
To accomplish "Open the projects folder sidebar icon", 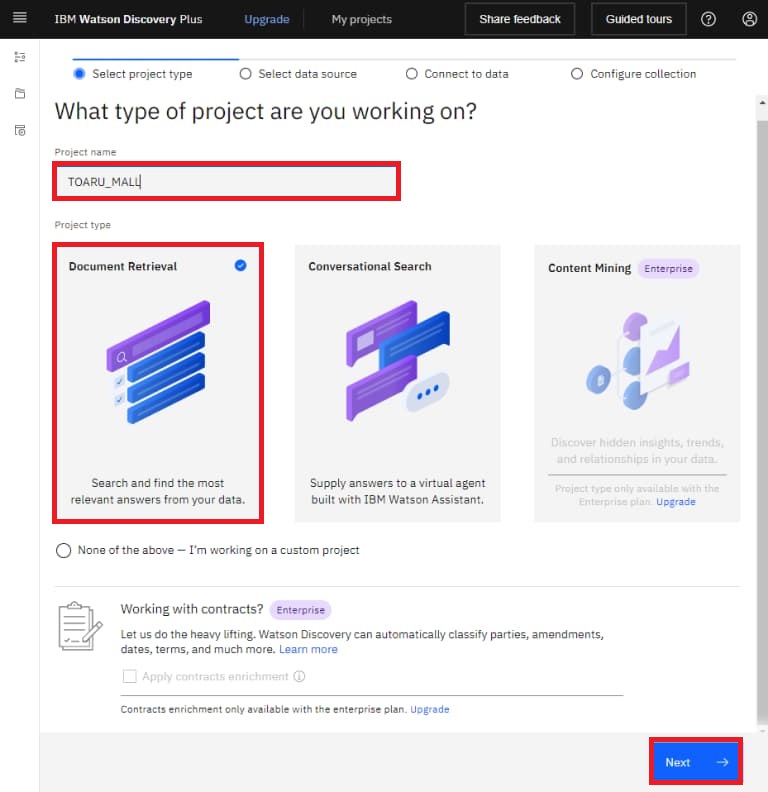I will (20, 93).
